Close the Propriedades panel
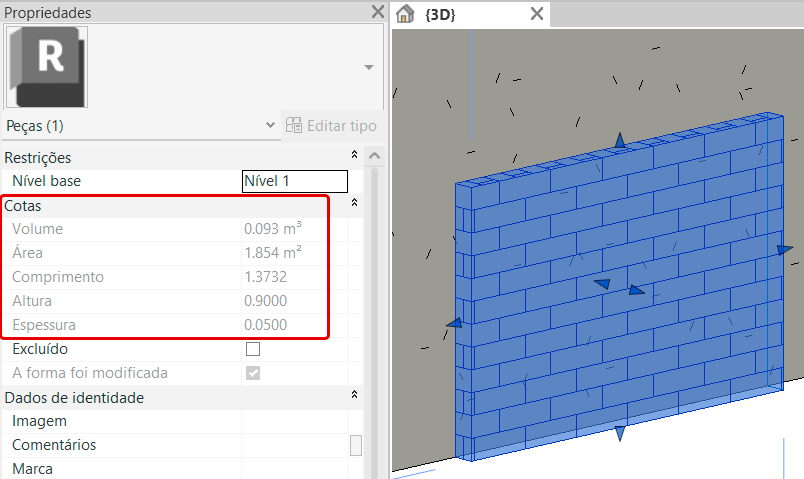 coord(378,12)
